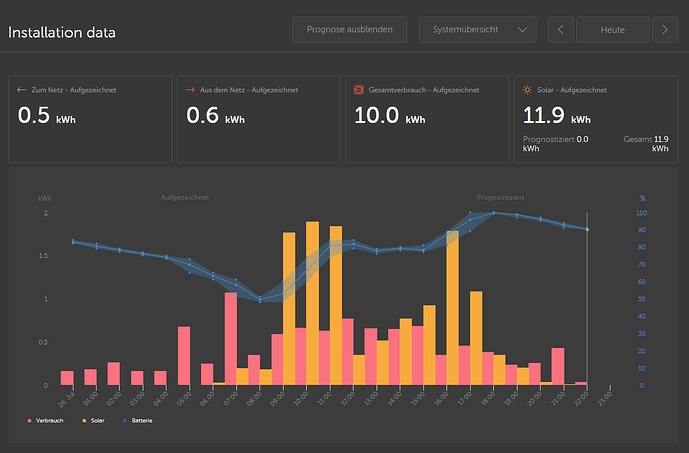Click the Aufgezeichnet label above the chart

pos(185,197)
